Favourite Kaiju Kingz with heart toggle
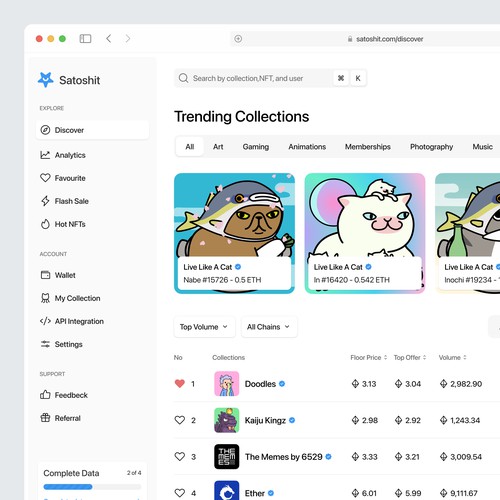Screen dimensions: 500x500 point(180,420)
